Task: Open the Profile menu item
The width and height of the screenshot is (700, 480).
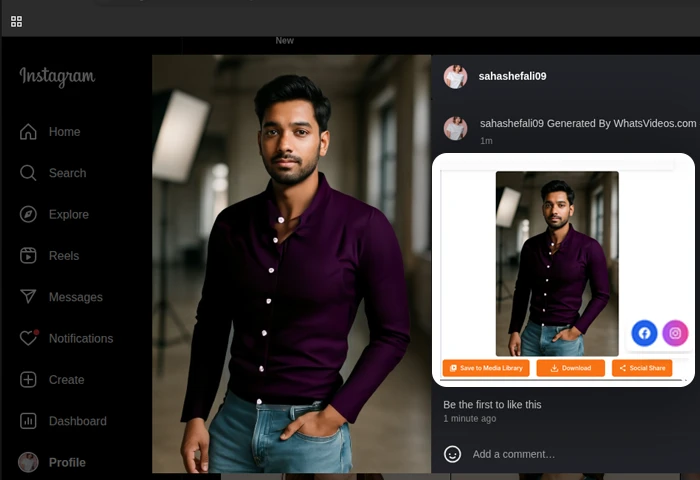Action: [x=67, y=462]
